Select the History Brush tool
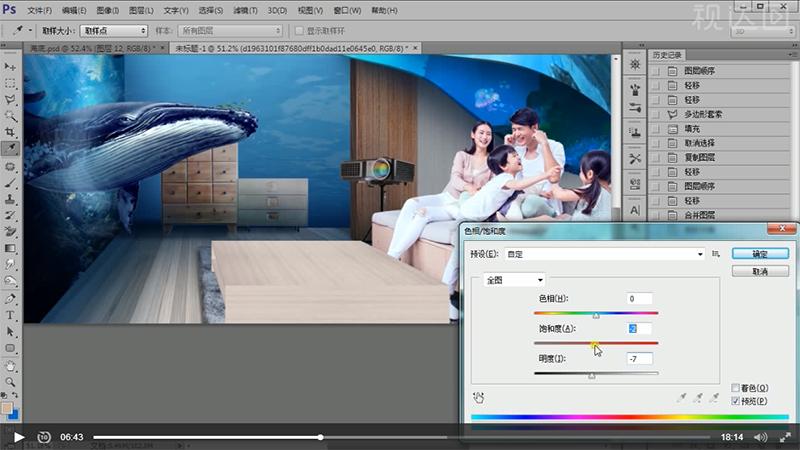The height and width of the screenshot is (450, 800). pos(10,215)
